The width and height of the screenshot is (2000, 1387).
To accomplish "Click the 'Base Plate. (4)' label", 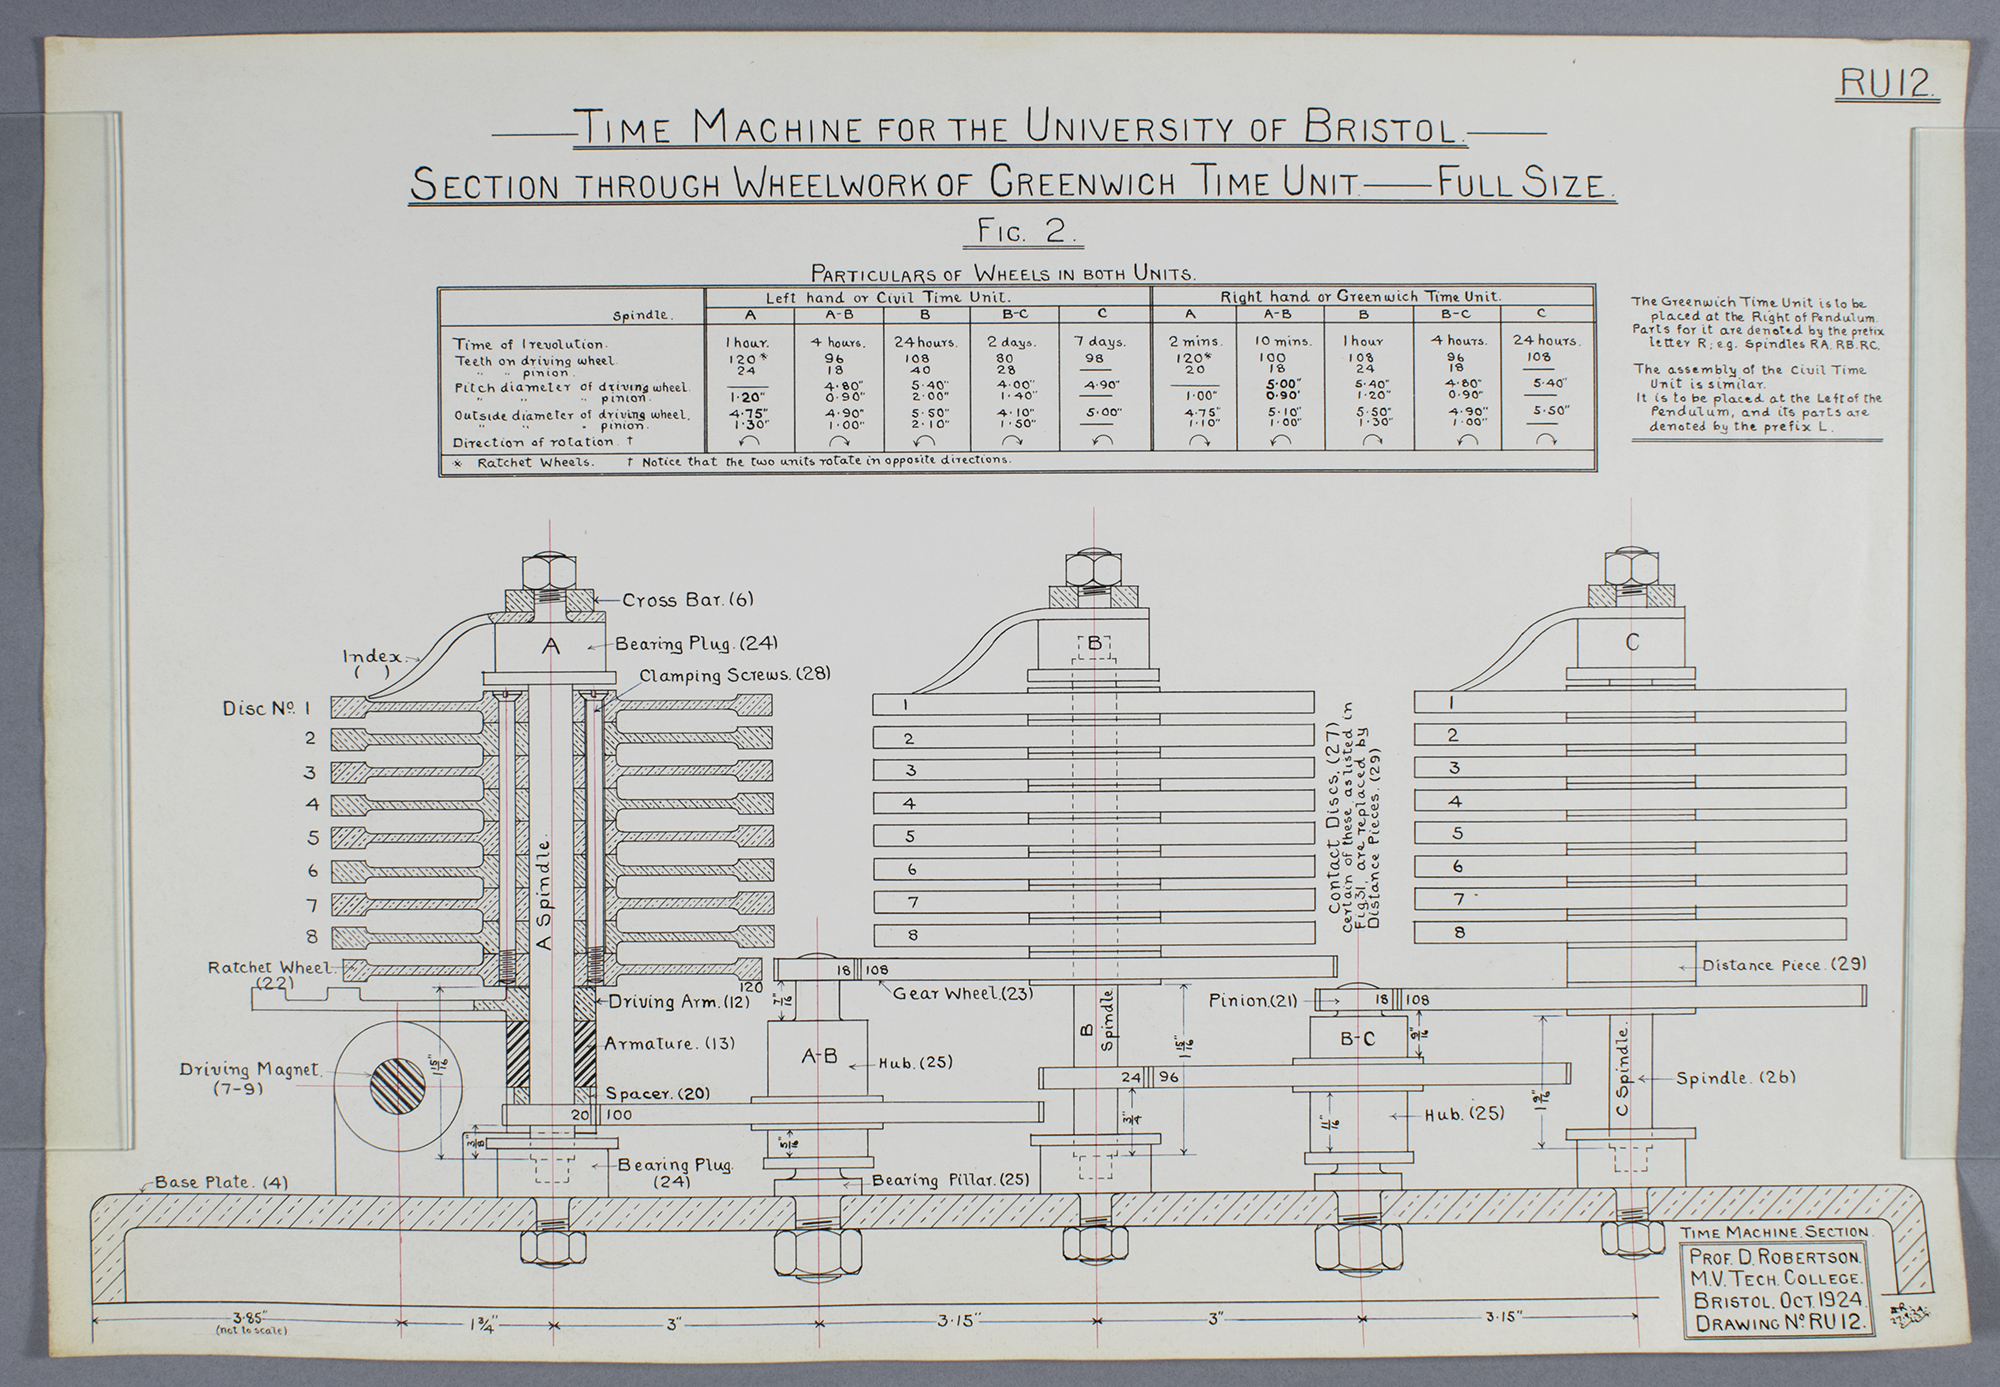I will (x=221, y=1182).
